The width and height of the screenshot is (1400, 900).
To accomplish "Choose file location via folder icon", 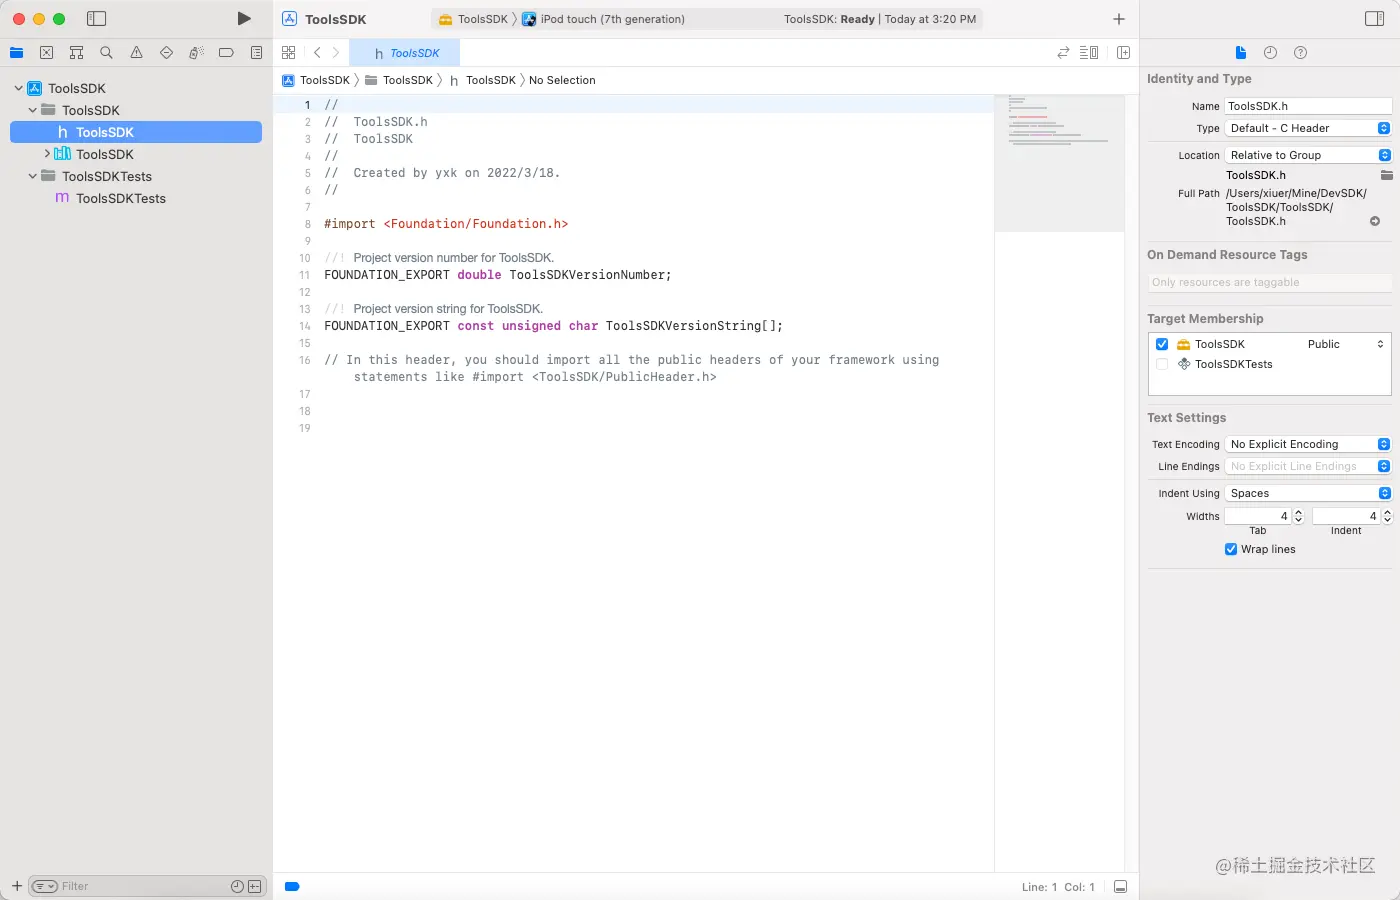I will pos(1386,175).
